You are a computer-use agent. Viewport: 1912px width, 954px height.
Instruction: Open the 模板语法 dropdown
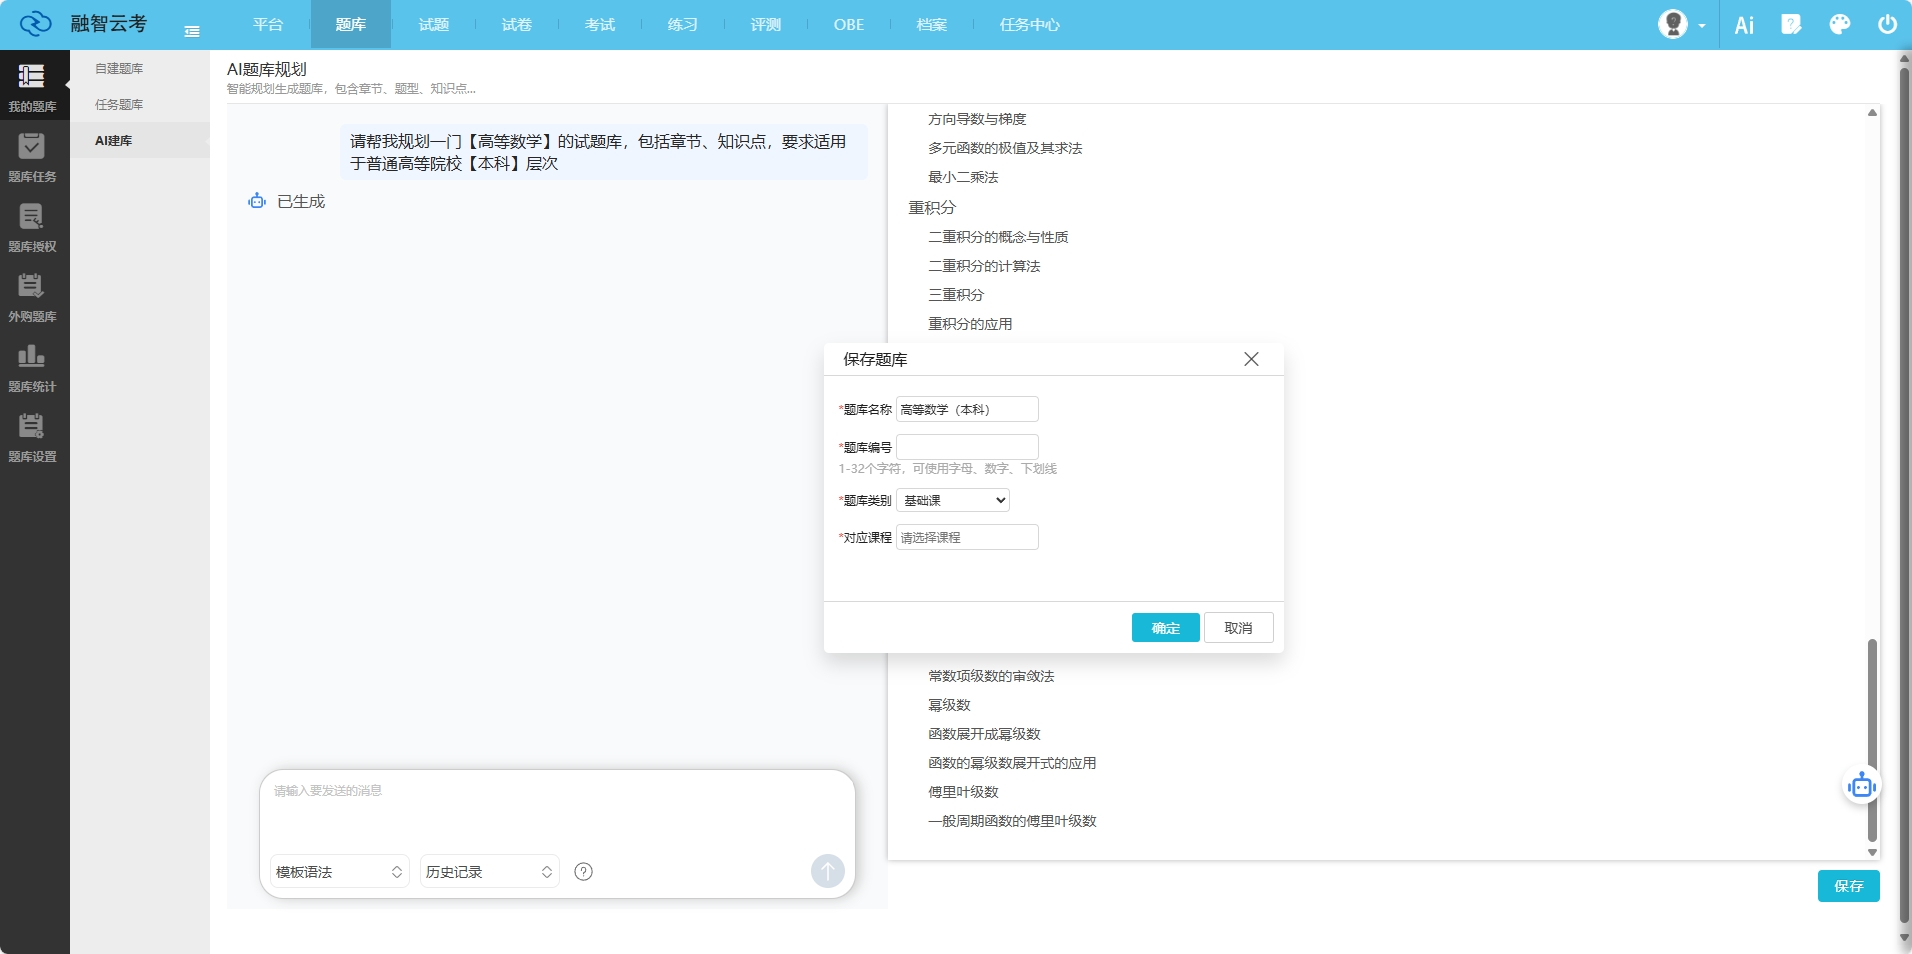[339, 872]
